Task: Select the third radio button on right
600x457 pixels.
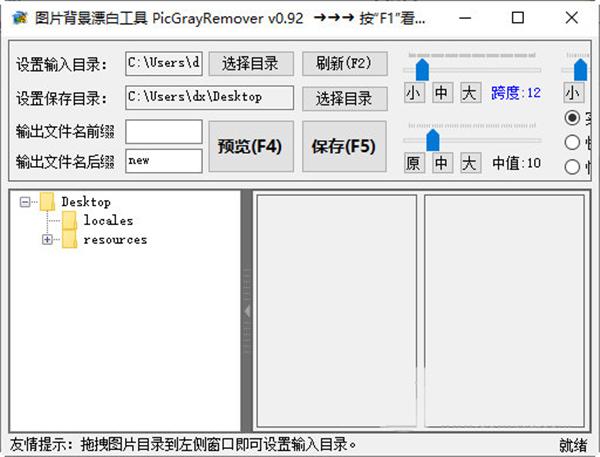Action: click(x=572, y=167)
